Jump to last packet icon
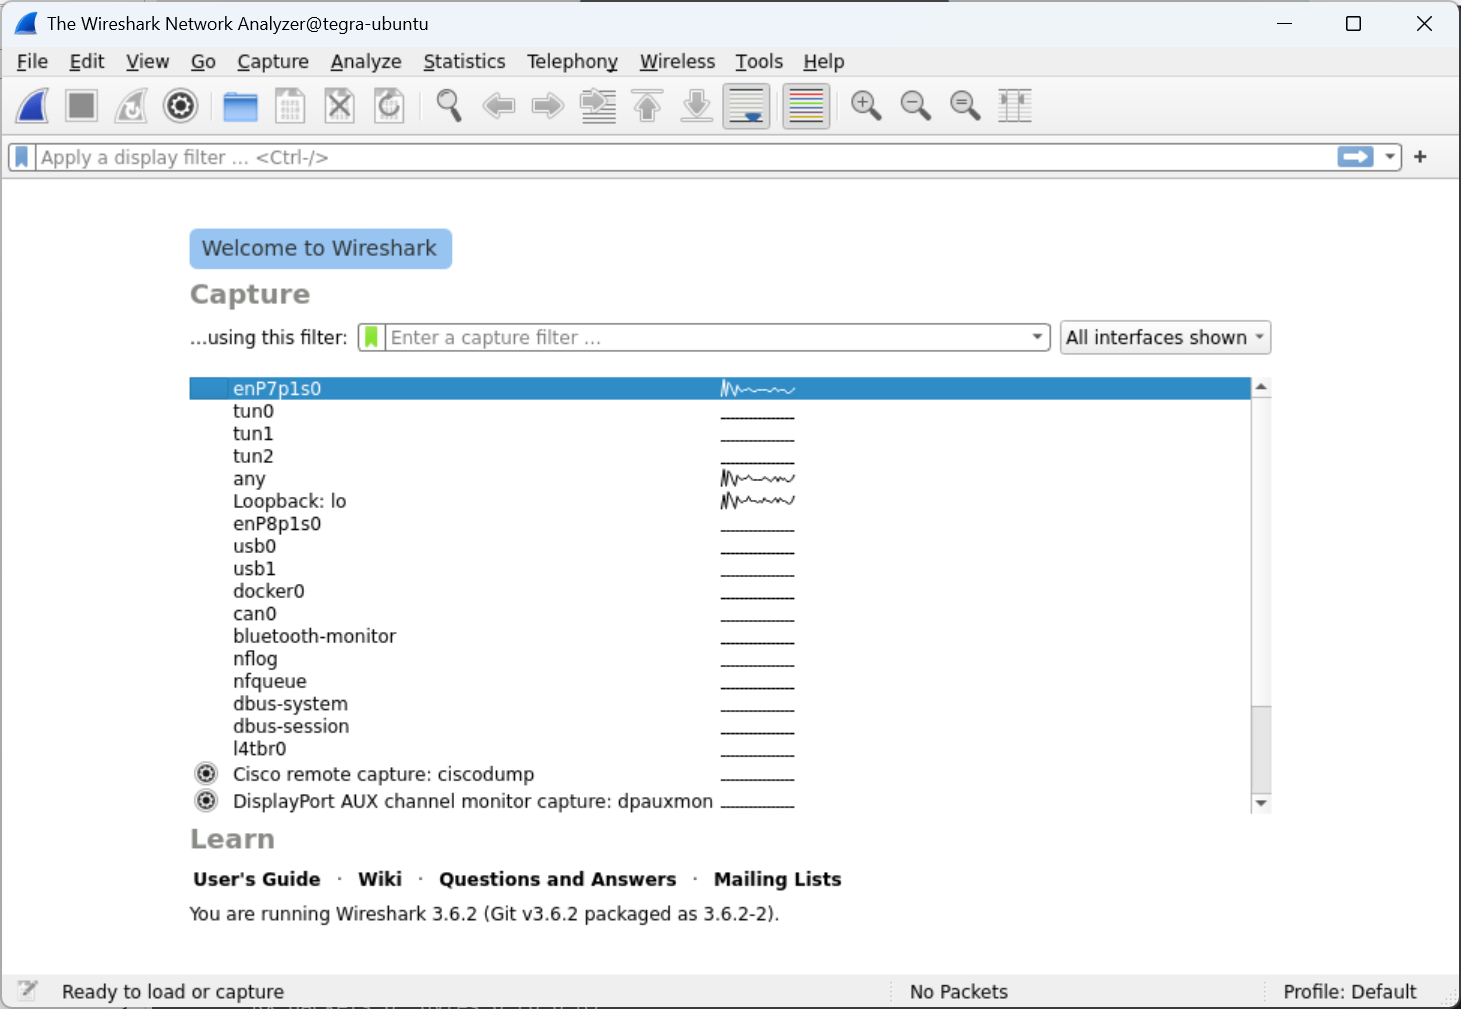Image resolution: width=1461 pixels, height=1009 pixels. [697, 105]
